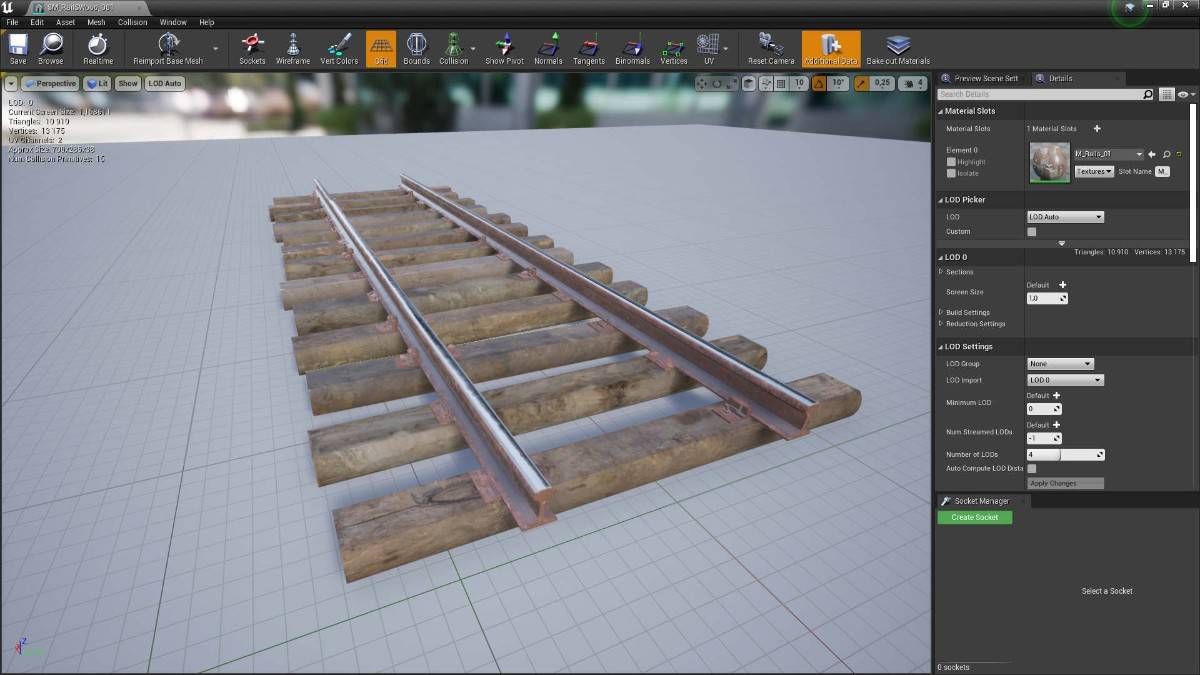Add a new material slot
The image size is (1200, 675).
[1097, 129]
